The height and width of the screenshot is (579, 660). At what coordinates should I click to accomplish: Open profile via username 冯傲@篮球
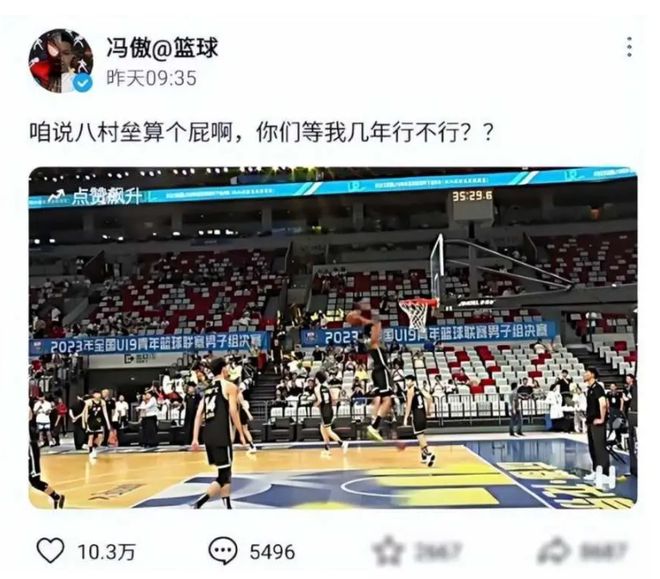(x=162, y=46)
